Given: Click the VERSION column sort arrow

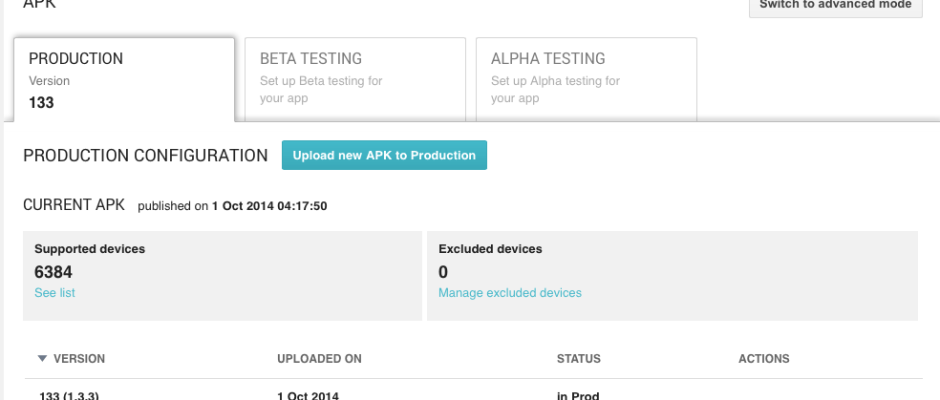Looking at the screenshot, I should coord(42,358).
